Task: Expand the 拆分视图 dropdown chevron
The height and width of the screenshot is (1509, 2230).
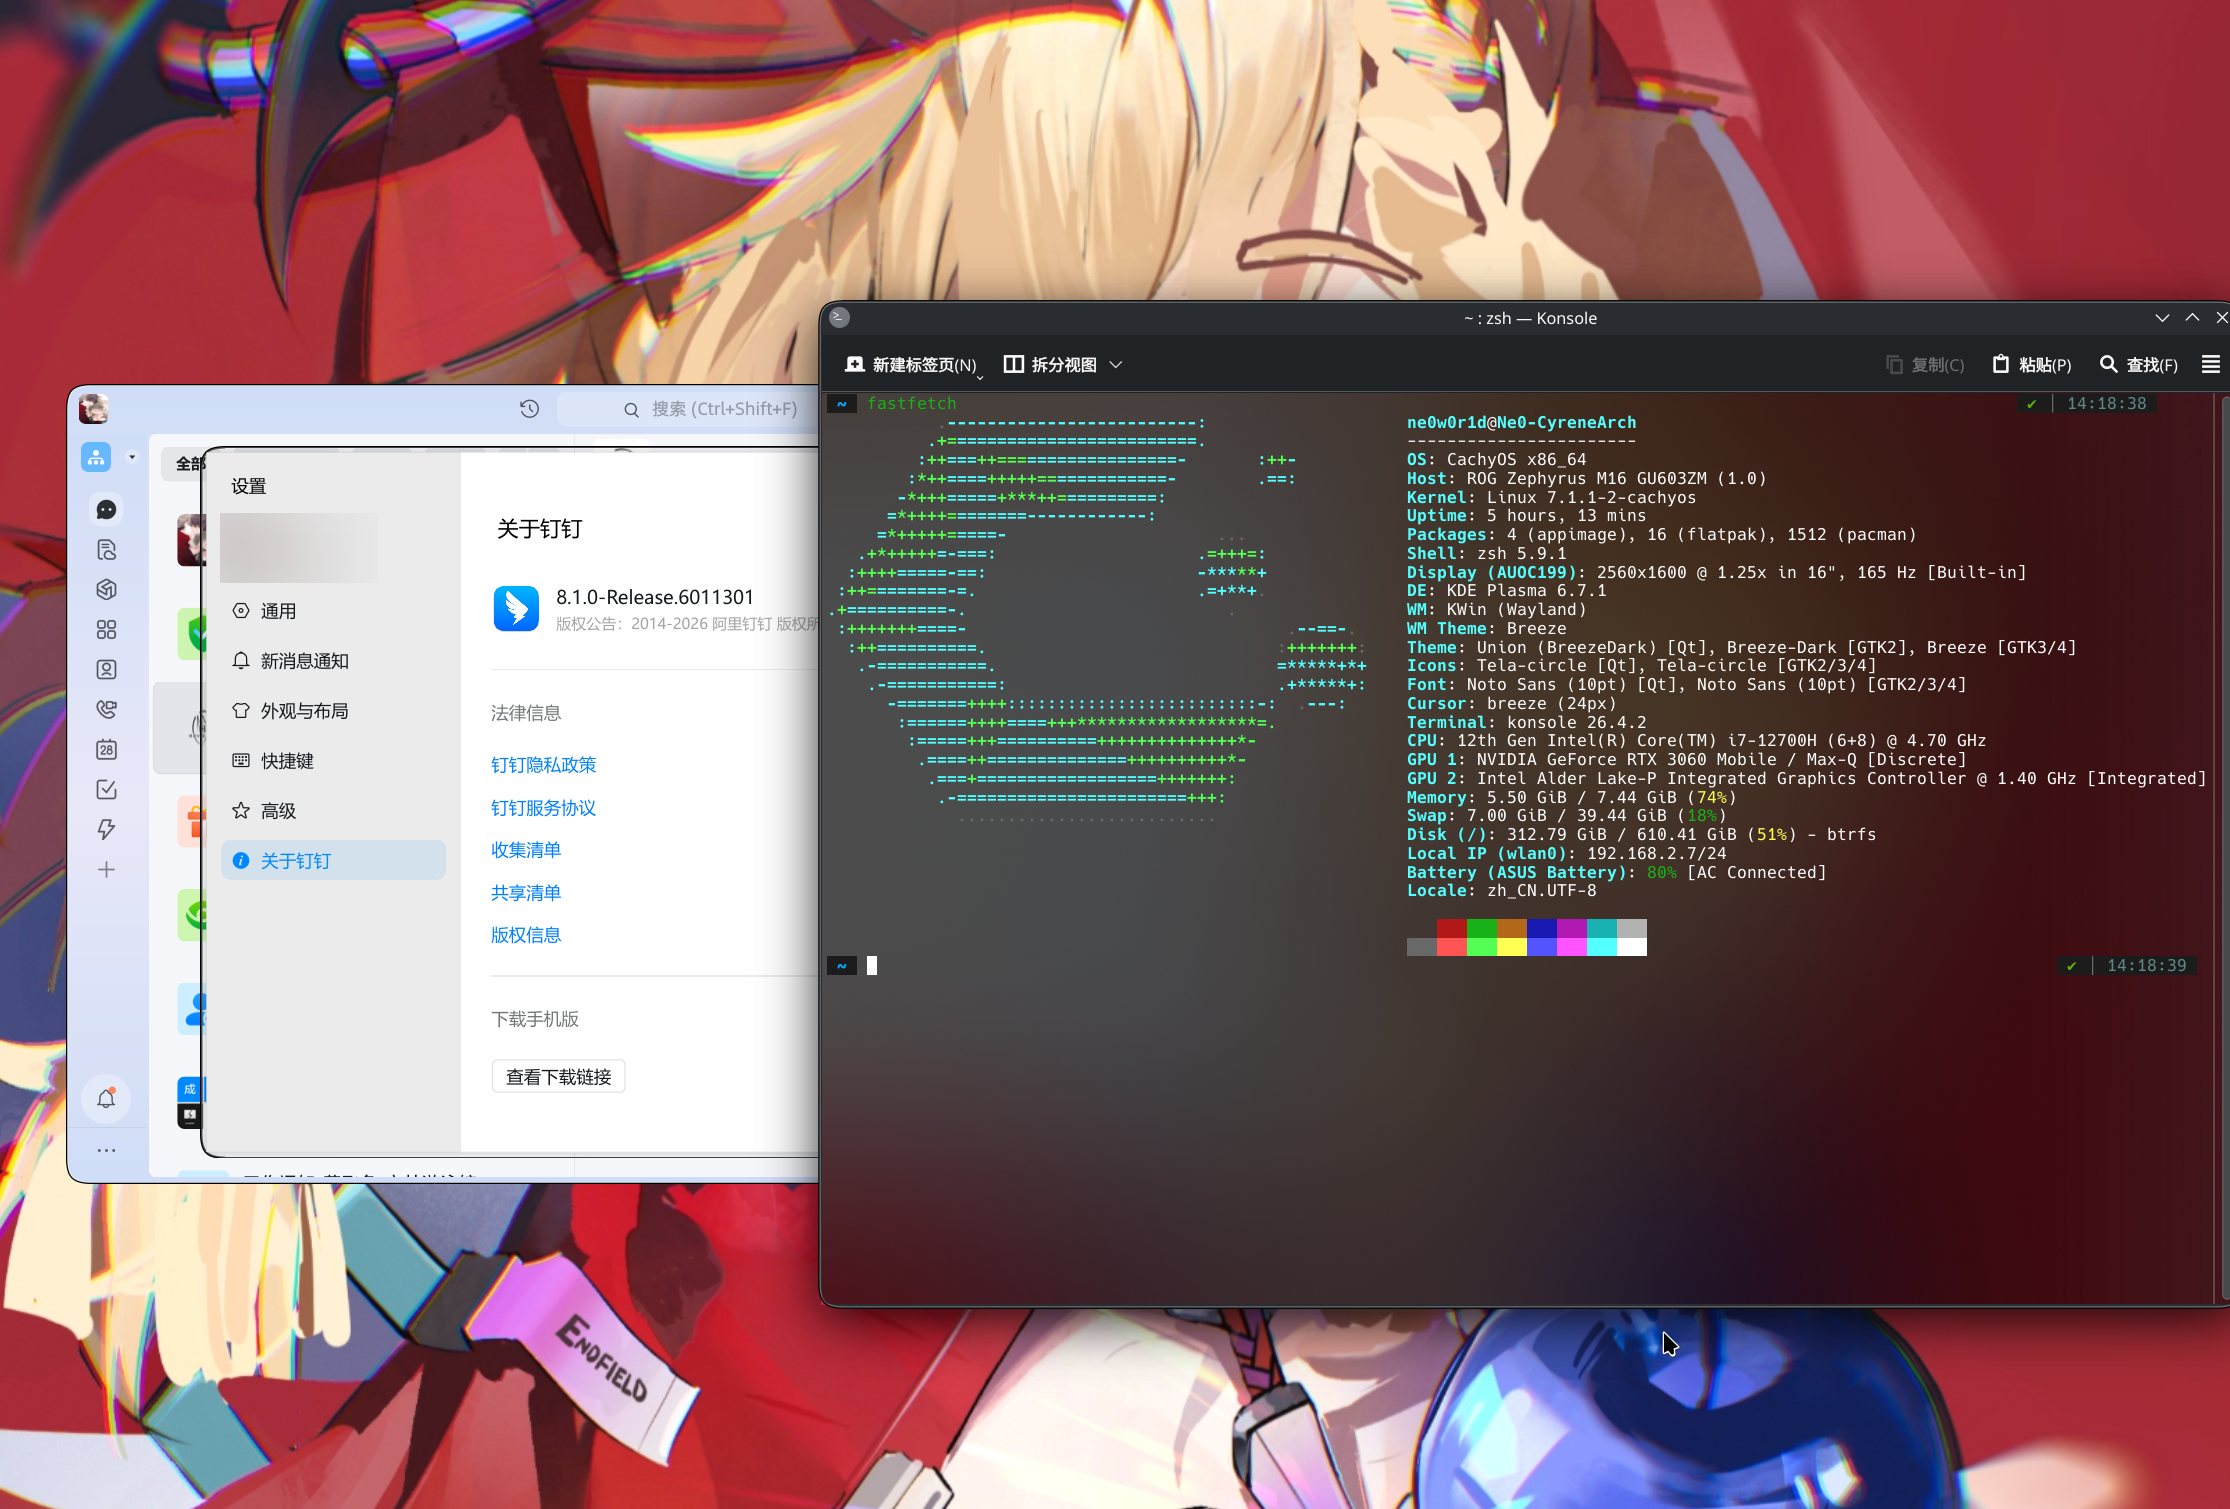Action: [1116, 365]
